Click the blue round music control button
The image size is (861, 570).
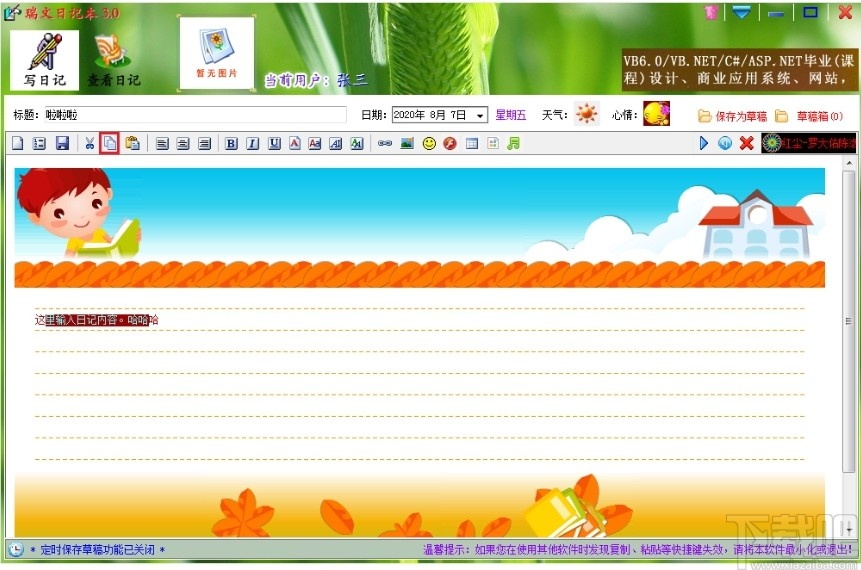point(725,143)
